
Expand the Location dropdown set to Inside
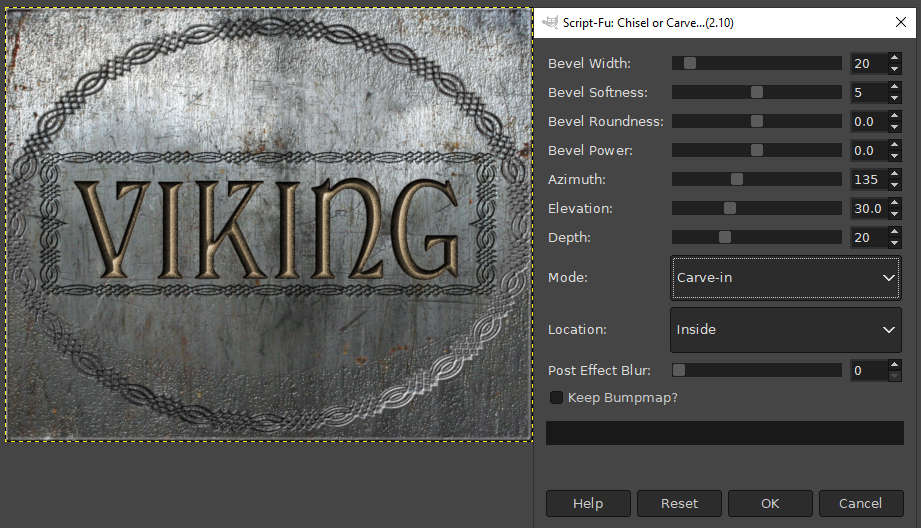[785, 330]
